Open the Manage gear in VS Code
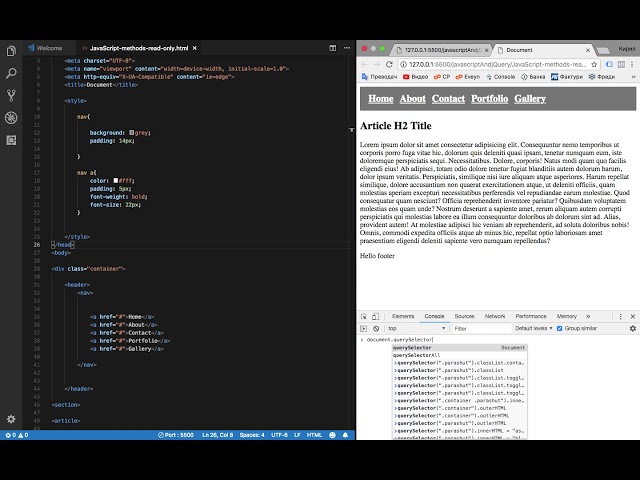Image resolution: width=640 pixels, height=480 pixels. pyautogui.click(x=11, y=419)
